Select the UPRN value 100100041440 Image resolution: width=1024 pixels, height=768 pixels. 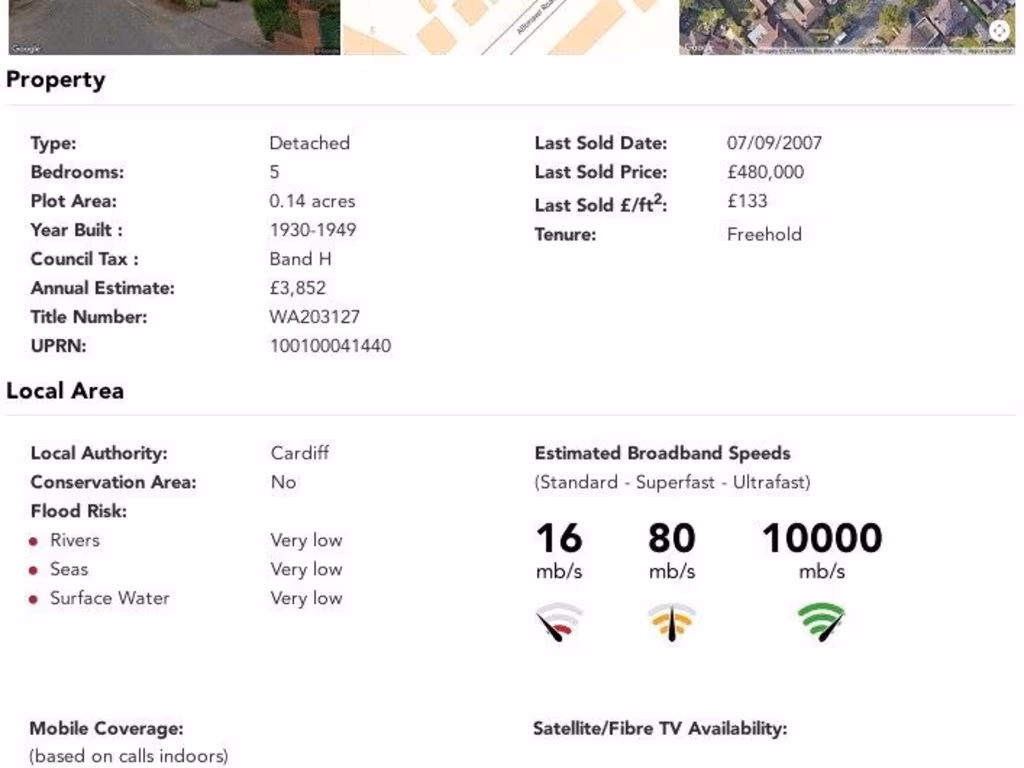click(x=330, y=345)
